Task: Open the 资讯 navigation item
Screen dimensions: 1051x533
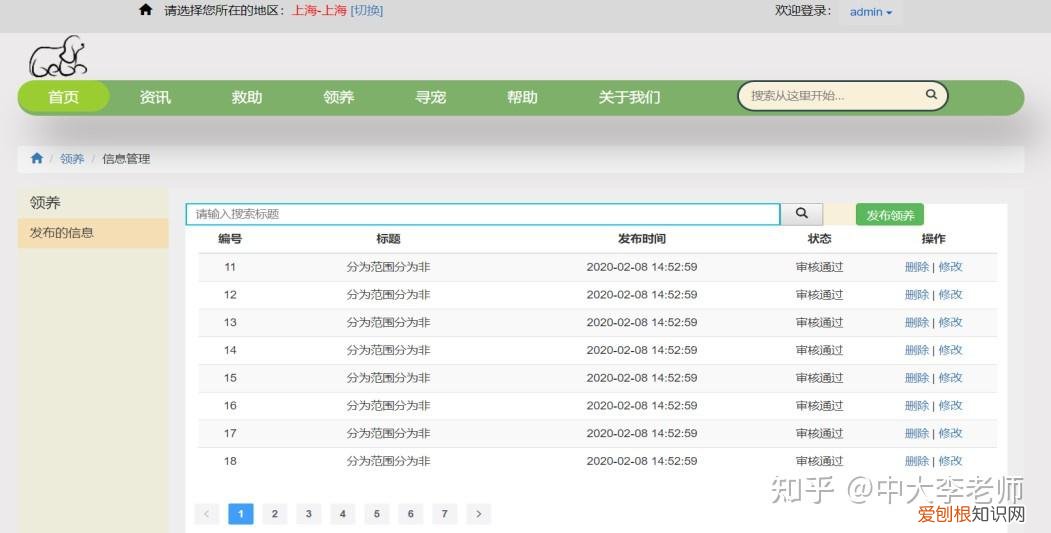Action: point(155,97)
